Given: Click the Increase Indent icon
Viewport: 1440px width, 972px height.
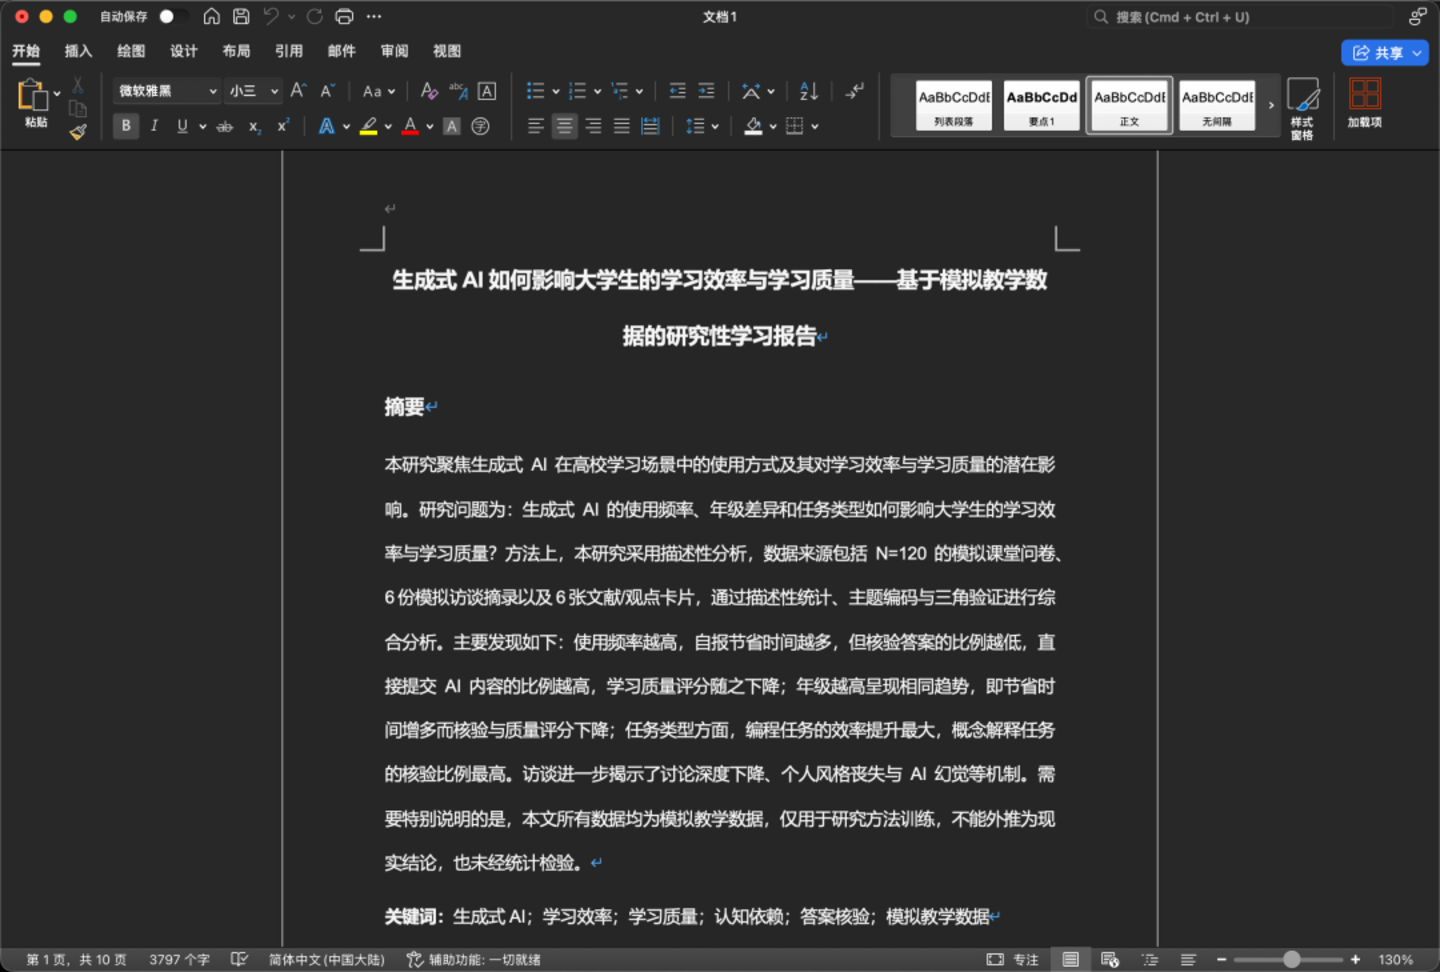Looking at the screenshot, I should (706, 91).
